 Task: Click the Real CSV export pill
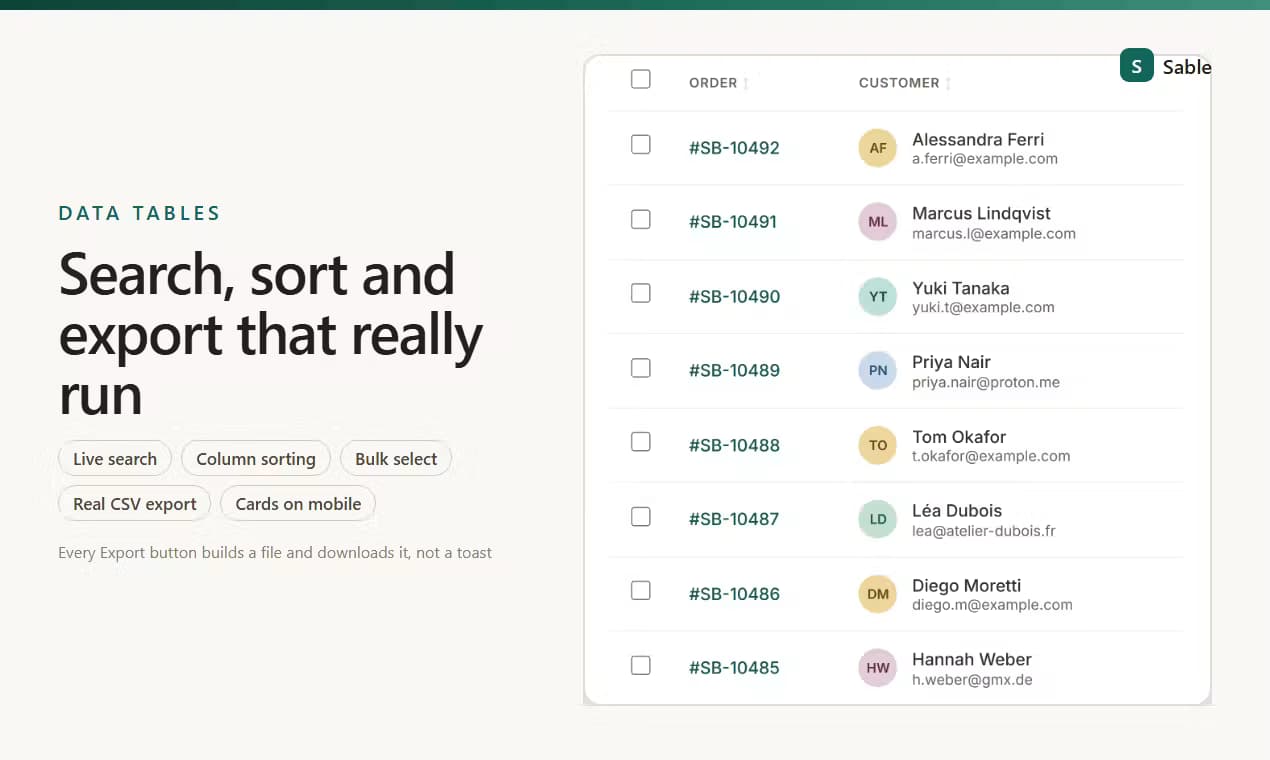pos(135,504)
